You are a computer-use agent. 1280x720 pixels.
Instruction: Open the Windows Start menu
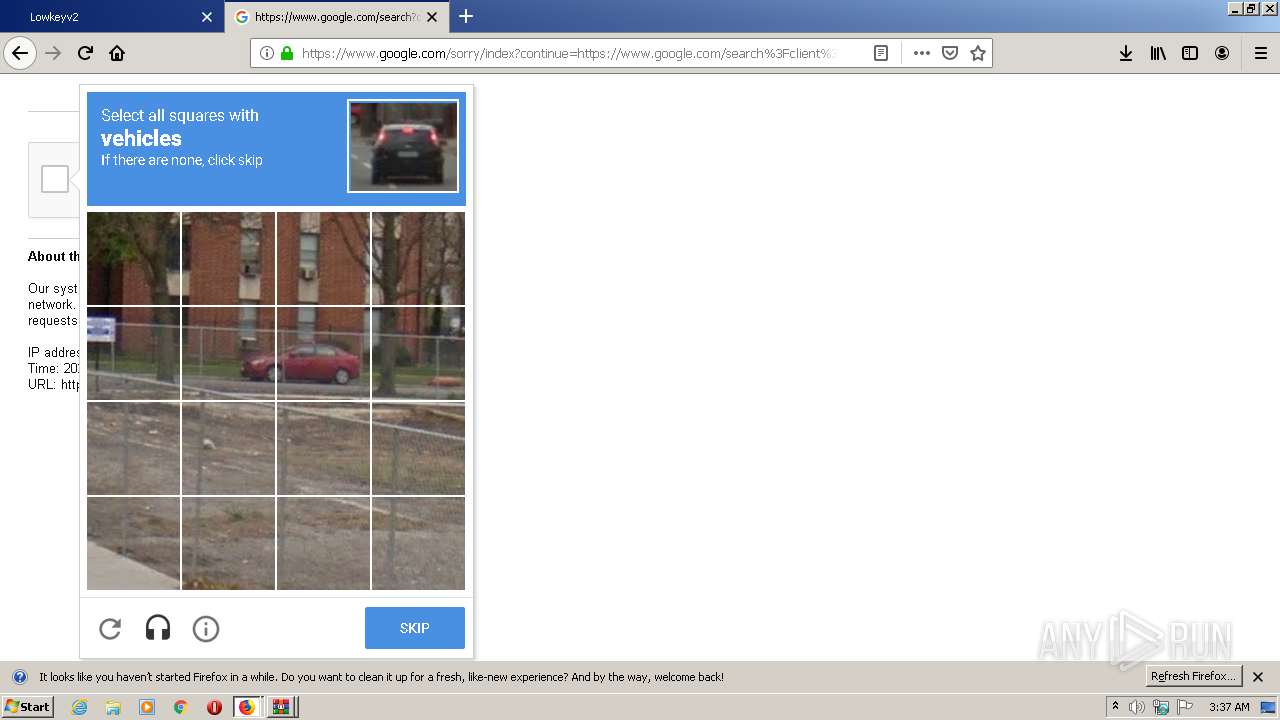click(x=27, y=707)
